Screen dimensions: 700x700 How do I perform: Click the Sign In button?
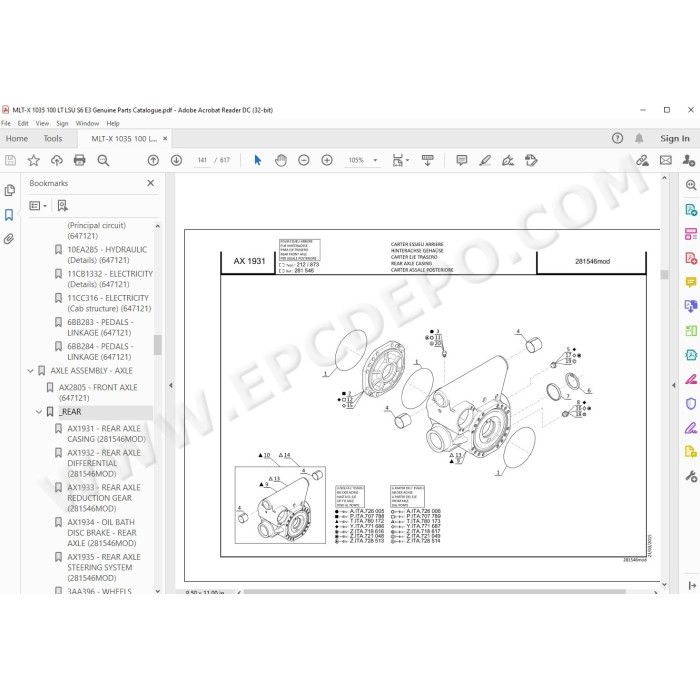[675, 138]
